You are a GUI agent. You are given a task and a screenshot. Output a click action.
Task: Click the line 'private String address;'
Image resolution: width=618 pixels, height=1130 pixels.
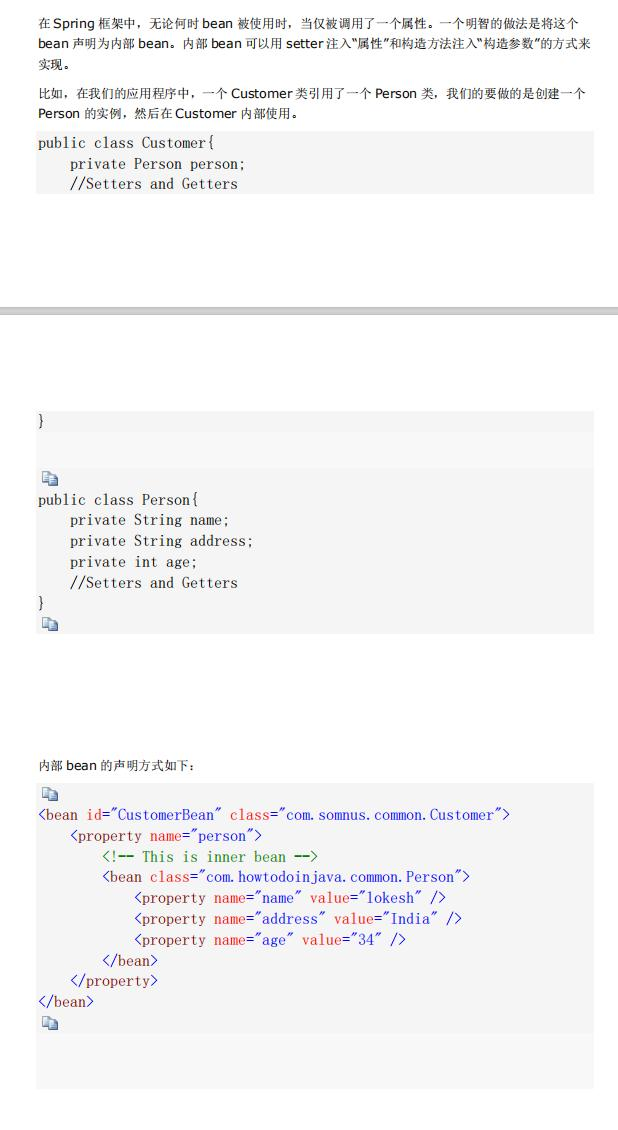(161, 540)
